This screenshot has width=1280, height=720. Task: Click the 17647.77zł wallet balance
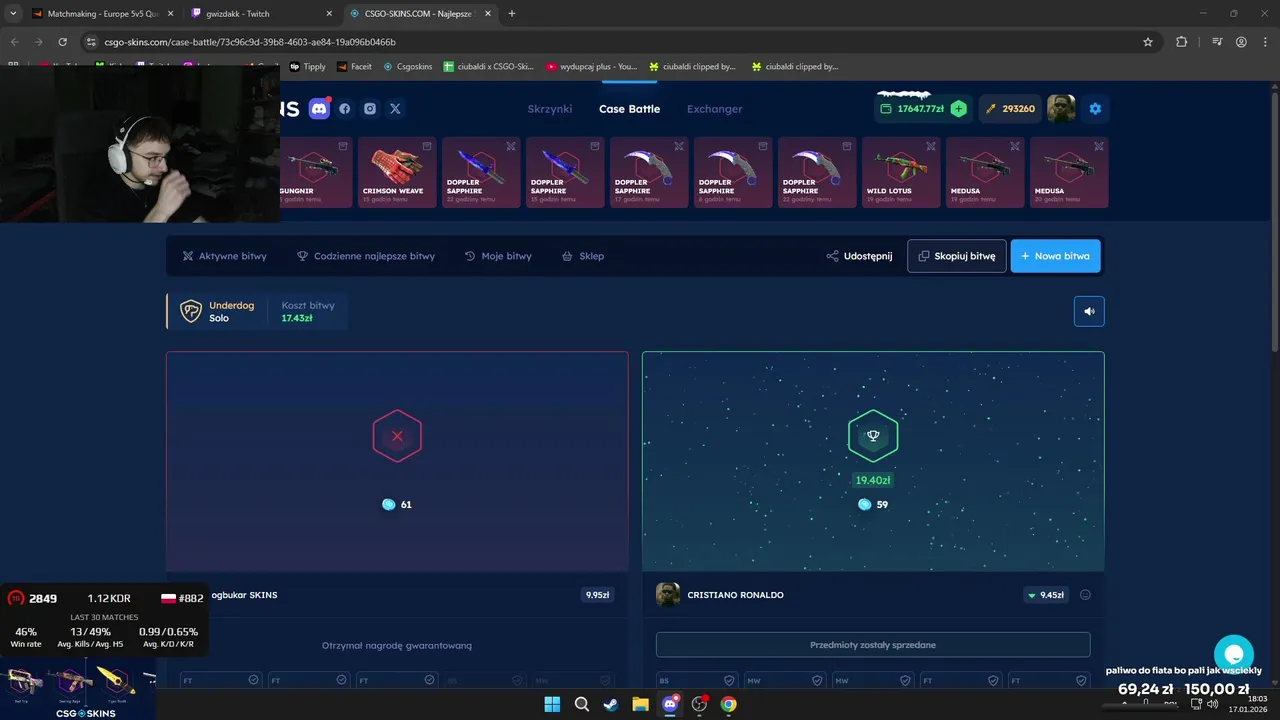912,109
